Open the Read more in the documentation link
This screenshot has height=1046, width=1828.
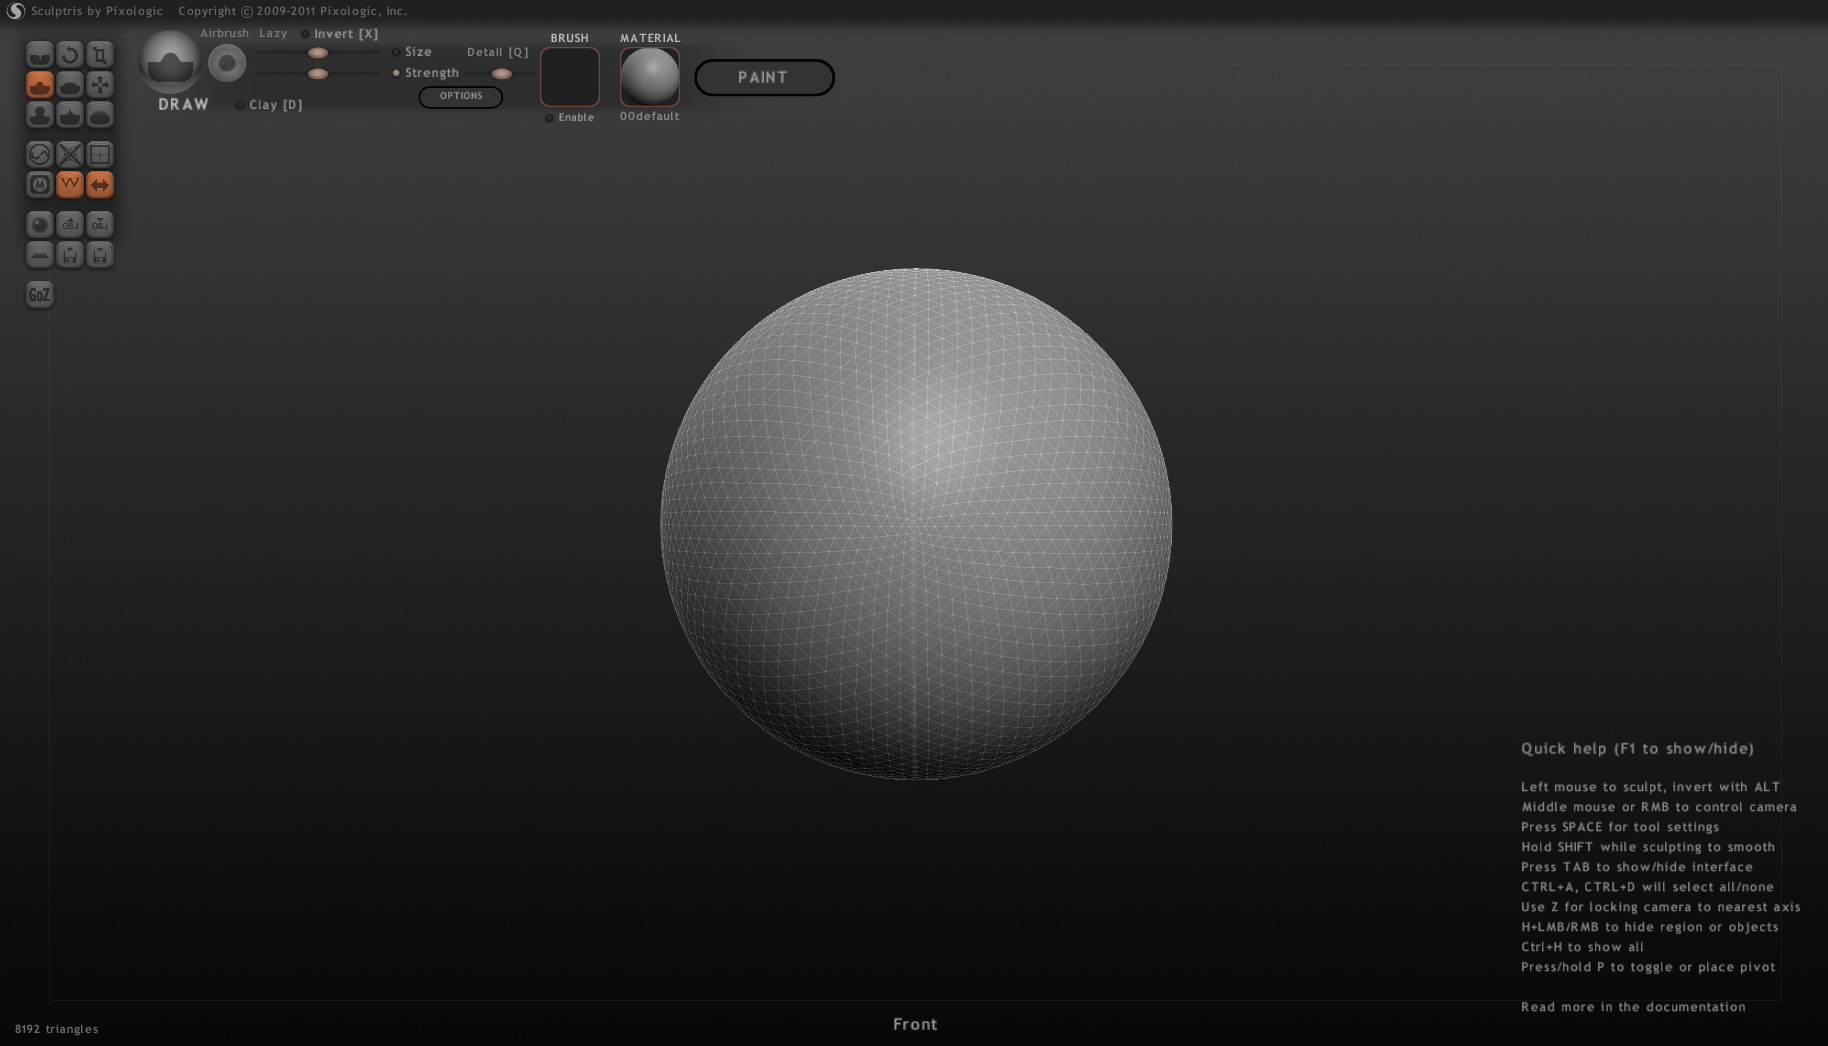click(x=1632, y=1007)
